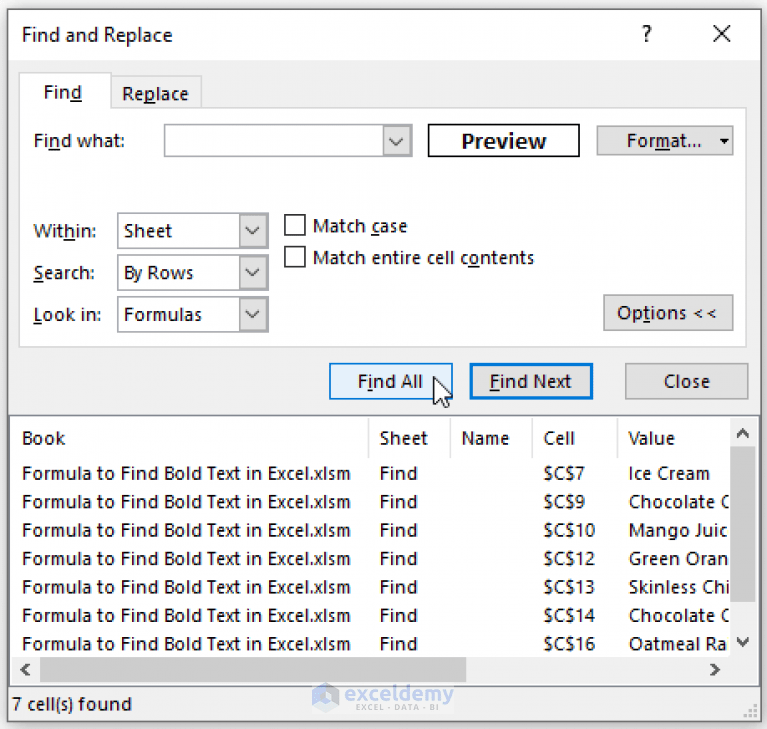Click the Preview format box

click(x=503, y=141)
